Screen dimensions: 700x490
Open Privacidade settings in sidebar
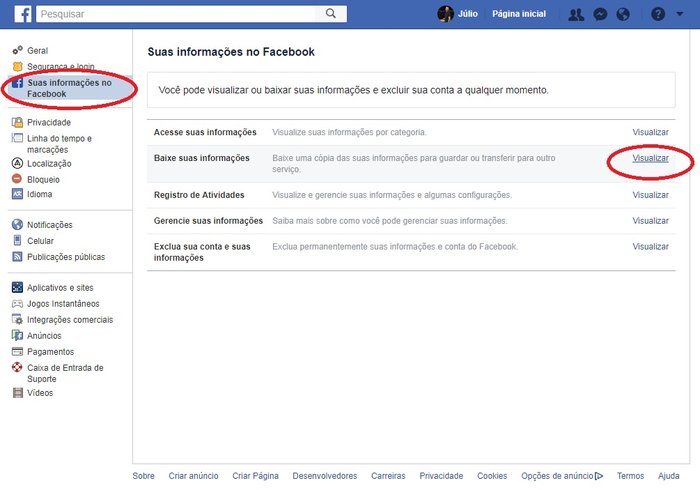tap(49, 122)
